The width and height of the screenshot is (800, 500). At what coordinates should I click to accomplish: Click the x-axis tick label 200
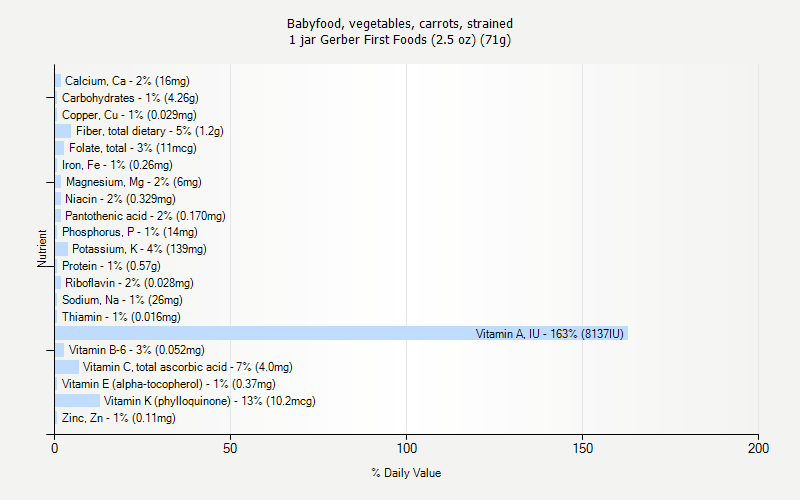click(x=758, y=448)
